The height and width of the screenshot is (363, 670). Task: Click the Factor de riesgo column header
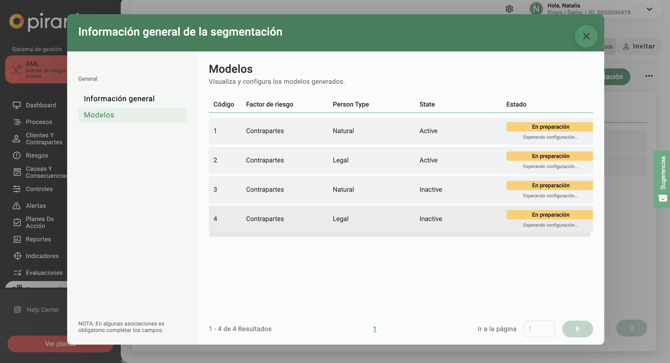pyautogui.click(x=269, y=104)
